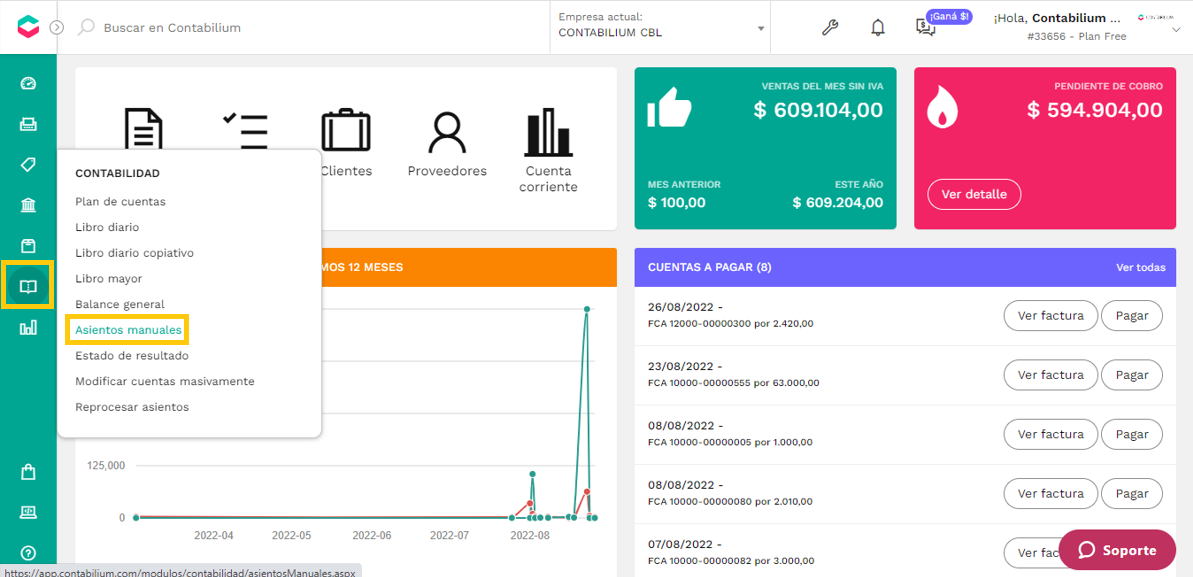The height and width of the screenshot is (577, 1193).
Task: Select Plan de cuentas menu item
Action: click(x=120, y=202)
